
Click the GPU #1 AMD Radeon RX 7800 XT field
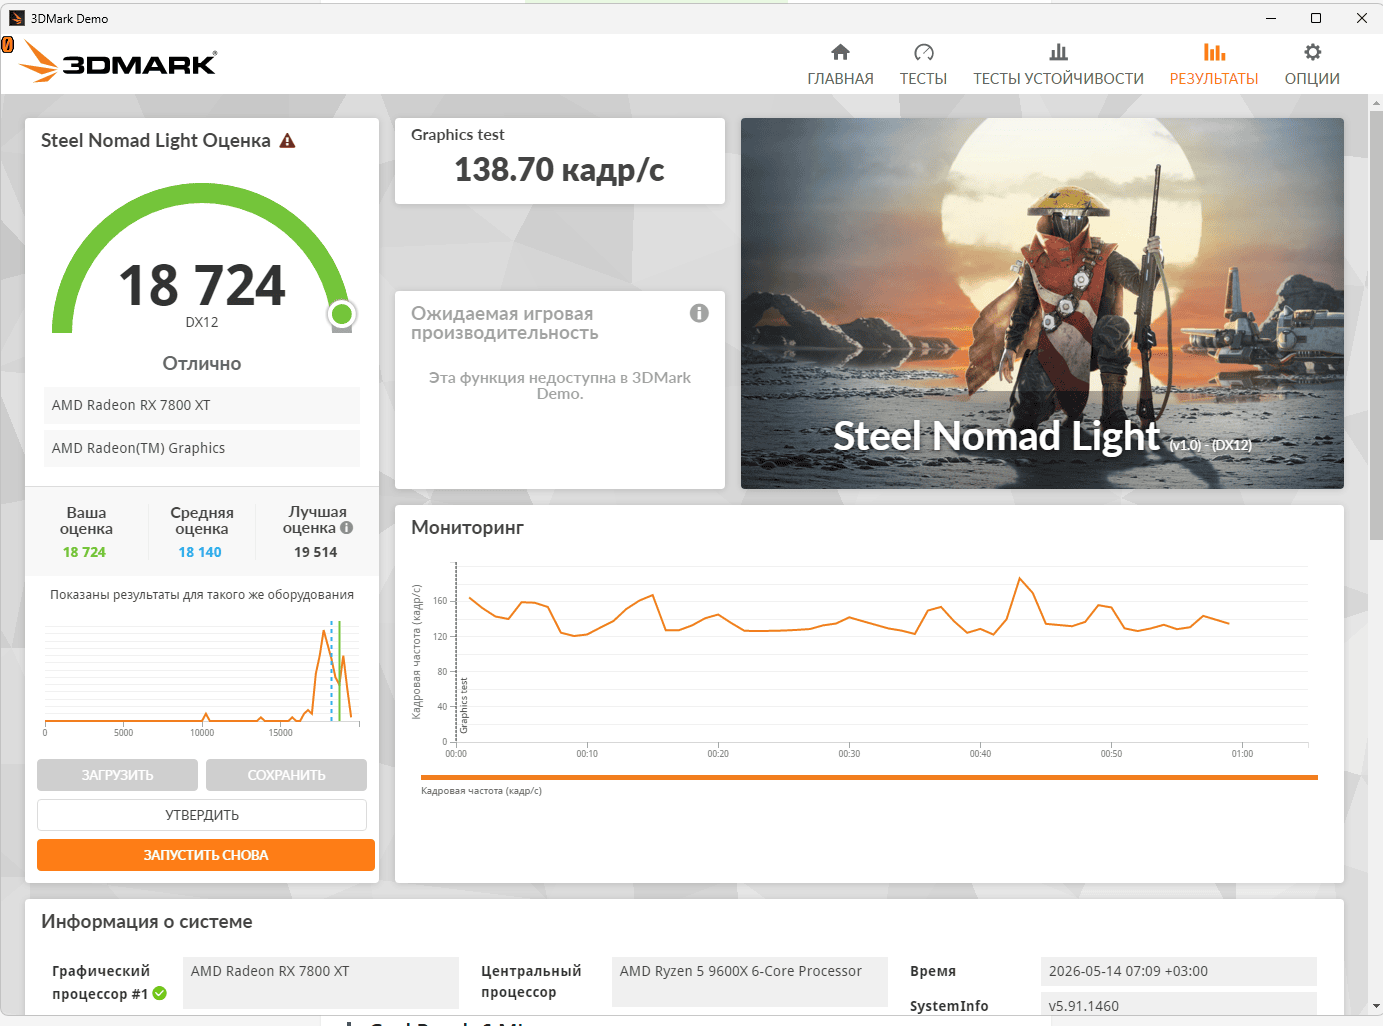point(321,982)
